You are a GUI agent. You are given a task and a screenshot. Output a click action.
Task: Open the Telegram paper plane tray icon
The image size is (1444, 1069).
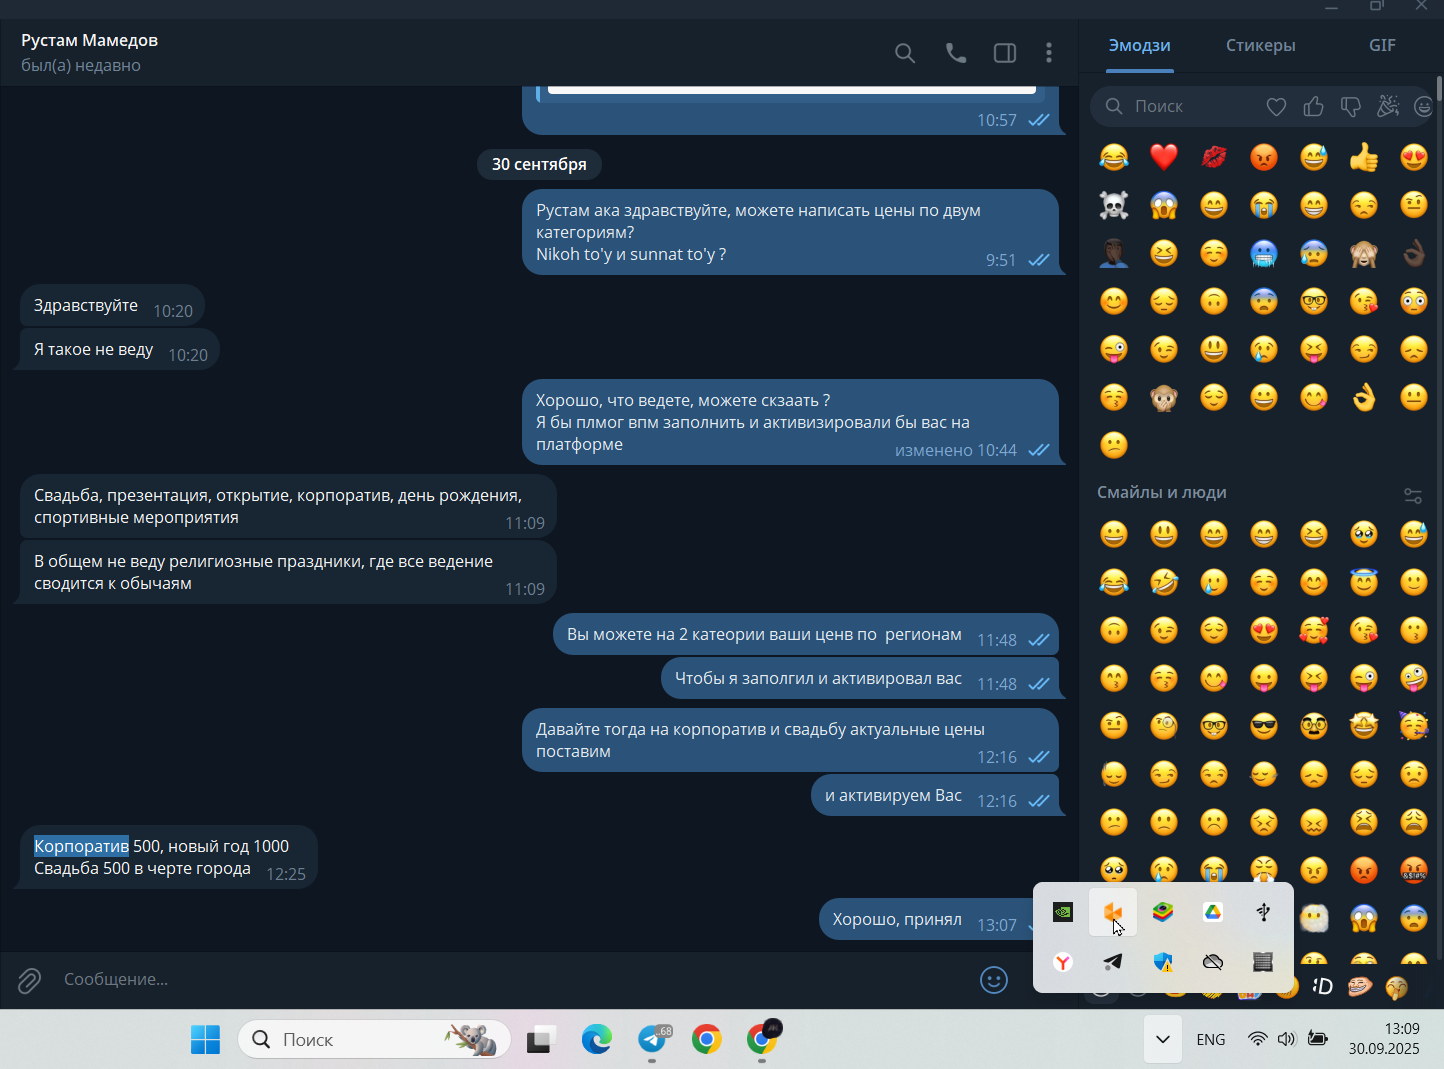click(1113, 962)
